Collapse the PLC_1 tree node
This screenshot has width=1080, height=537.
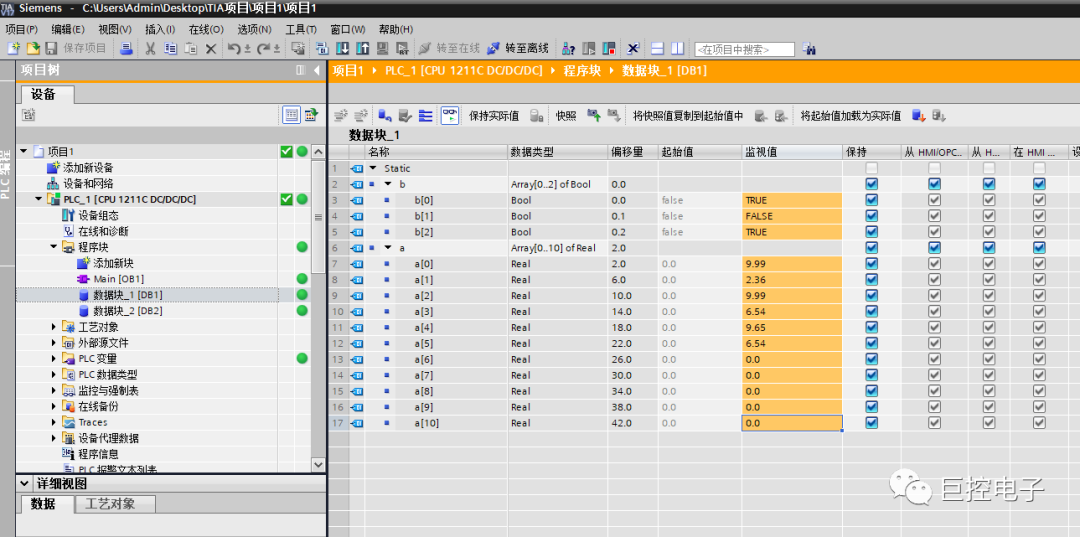[x=39, y=199]
